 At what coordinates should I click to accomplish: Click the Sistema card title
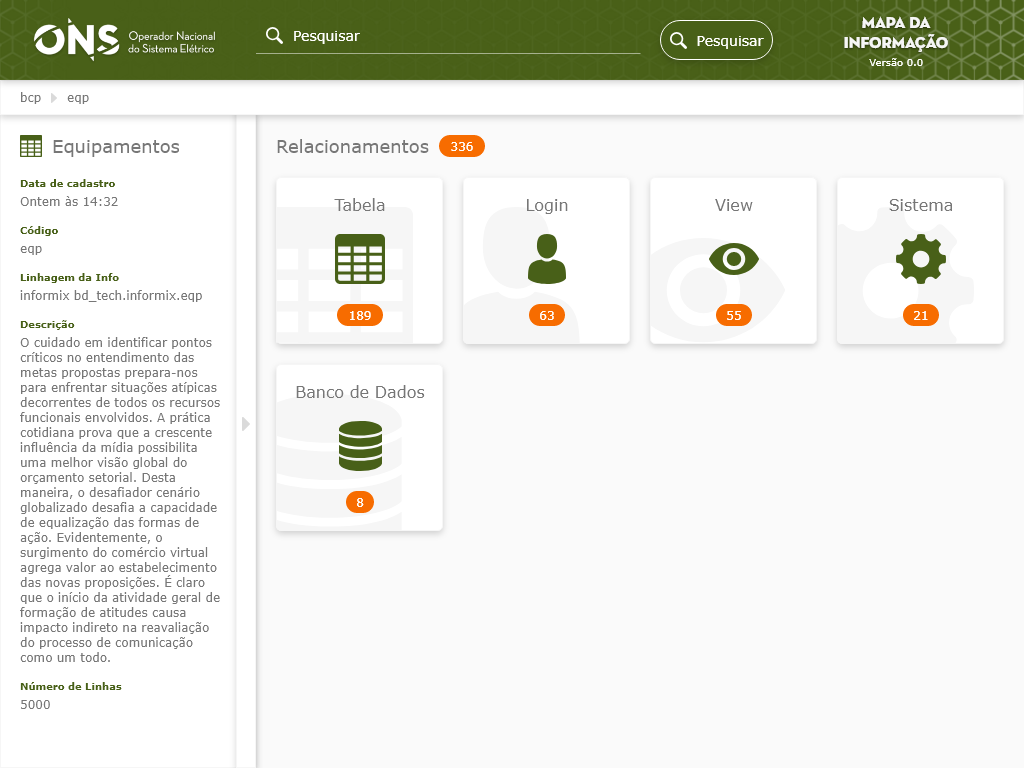point(921,205)
